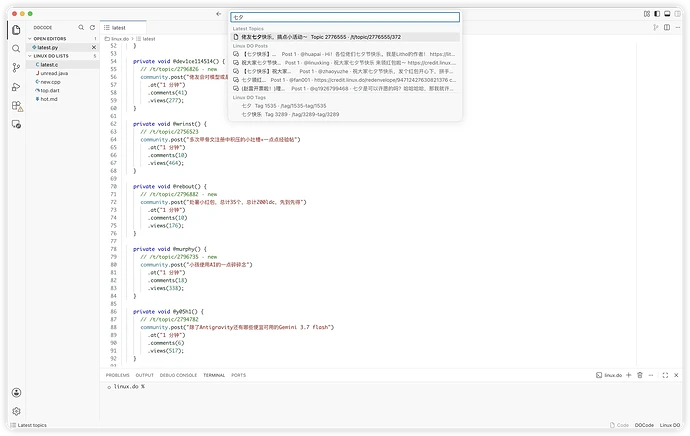Screen dimensions: 690x436
Task: Select new.cpp in Linux DO Lists
Action: (x=62, y=82)
